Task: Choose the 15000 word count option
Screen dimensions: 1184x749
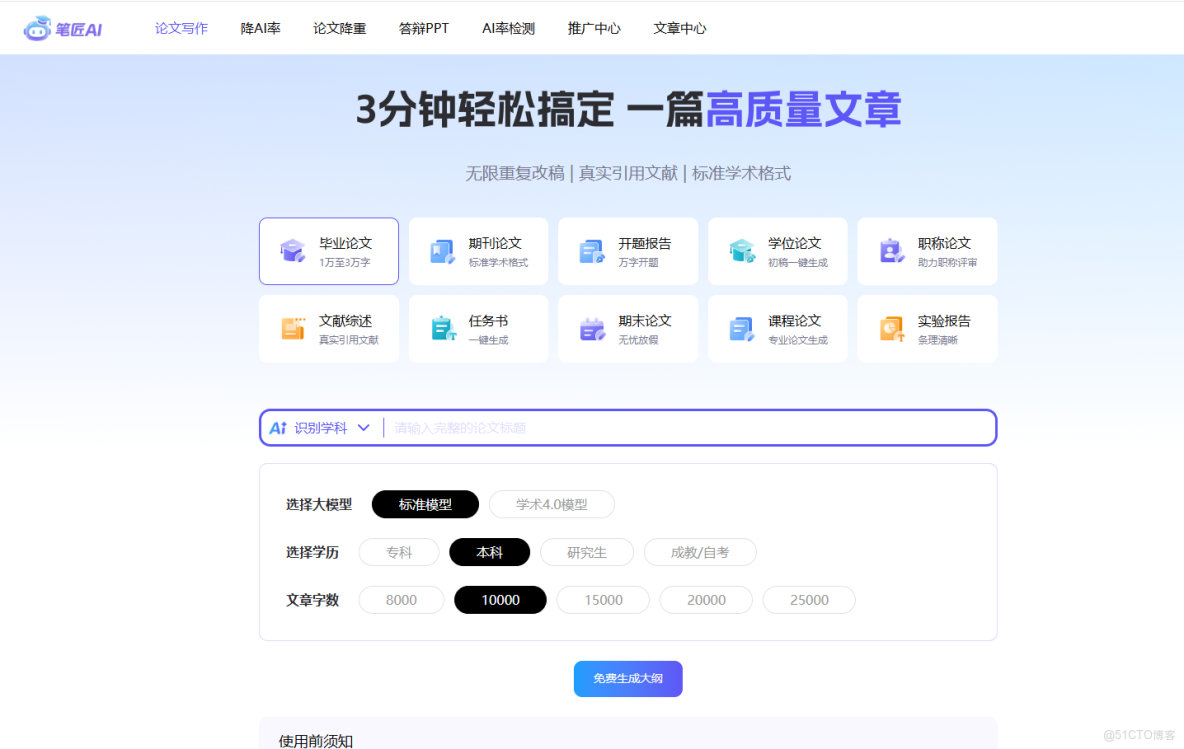Action: pyautogui.click(x=602, y=599)
